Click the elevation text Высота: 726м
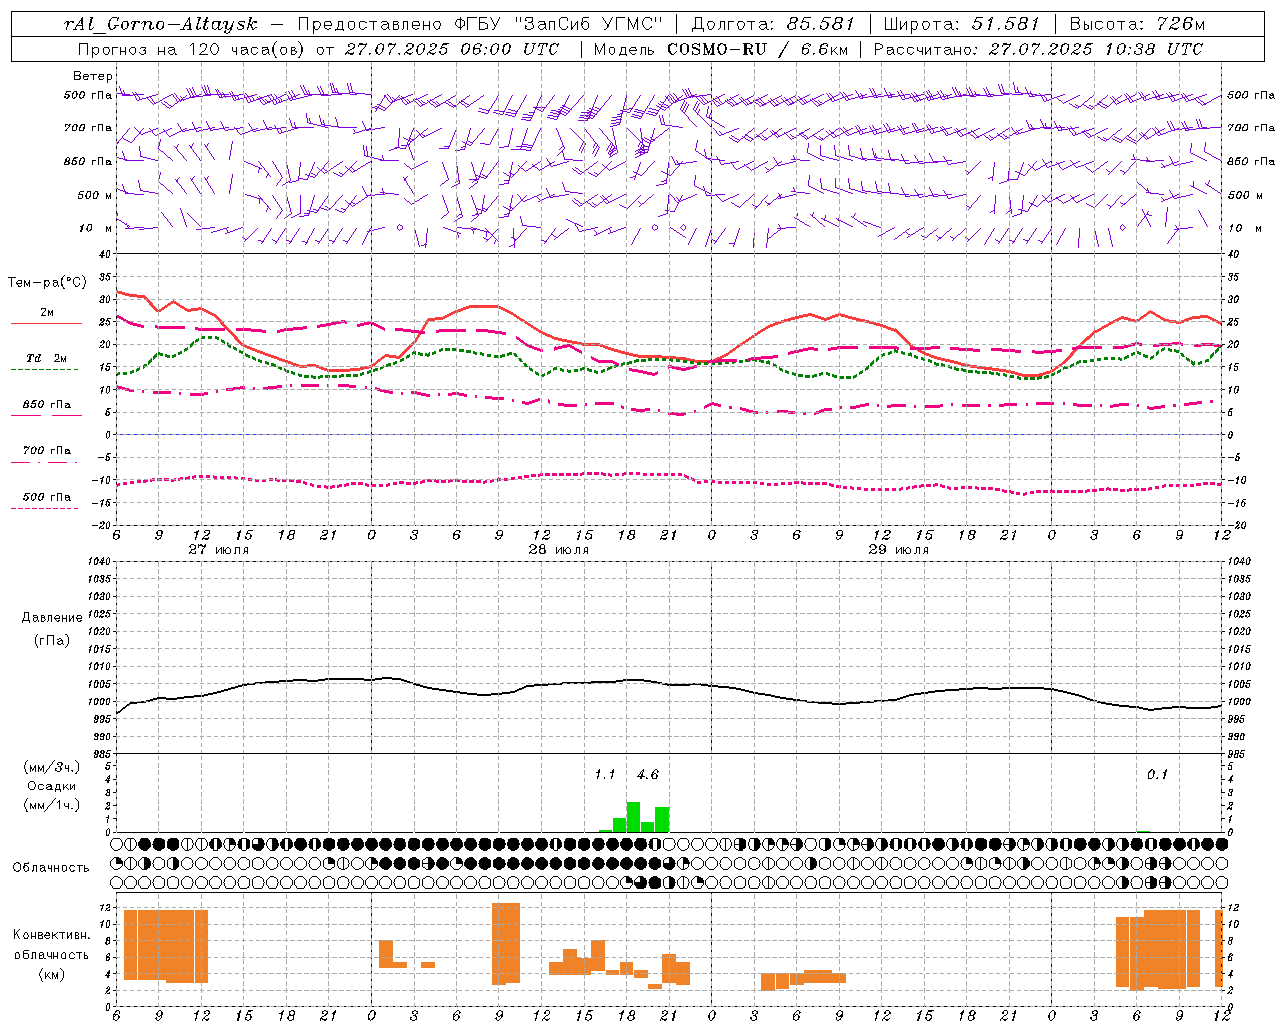 click(x=1137, y=24)
